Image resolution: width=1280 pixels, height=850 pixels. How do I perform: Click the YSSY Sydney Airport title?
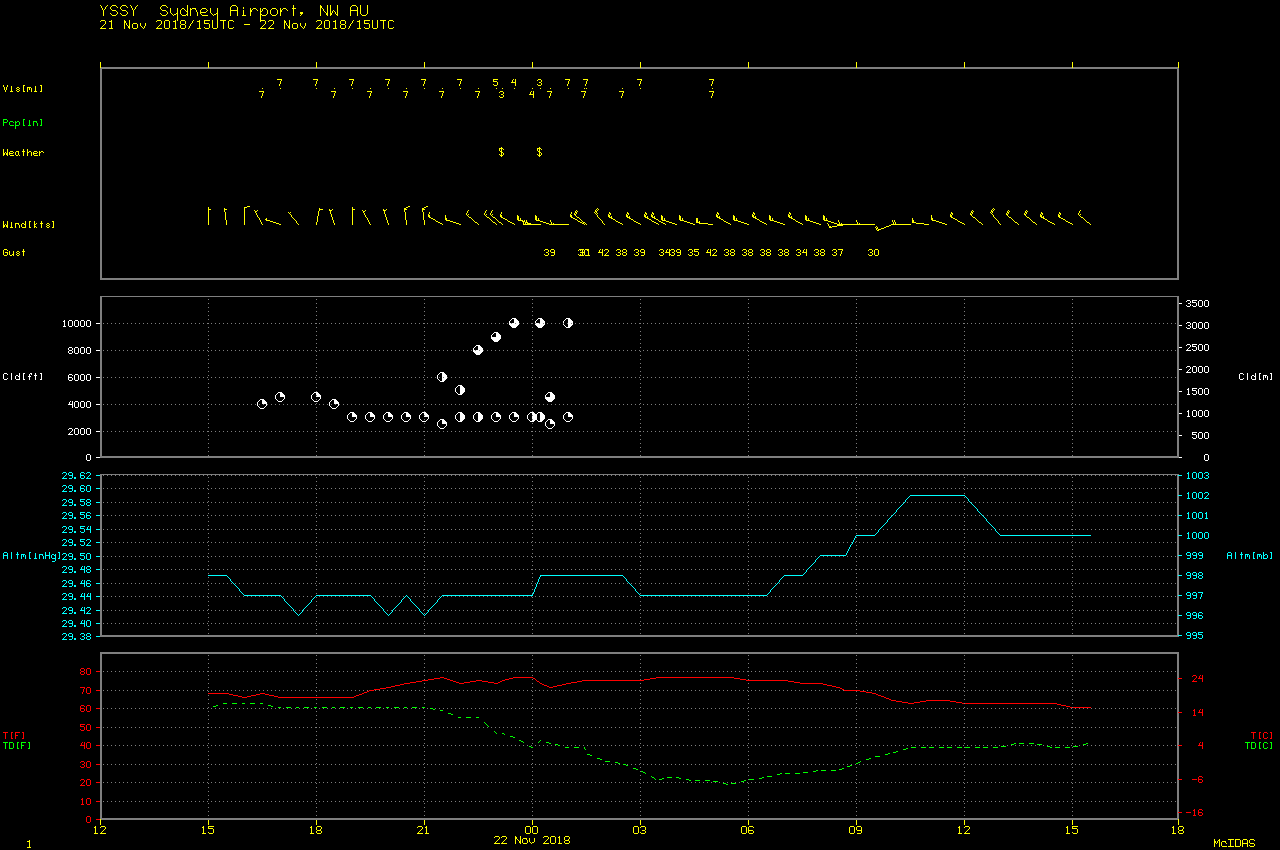point(234,10)
